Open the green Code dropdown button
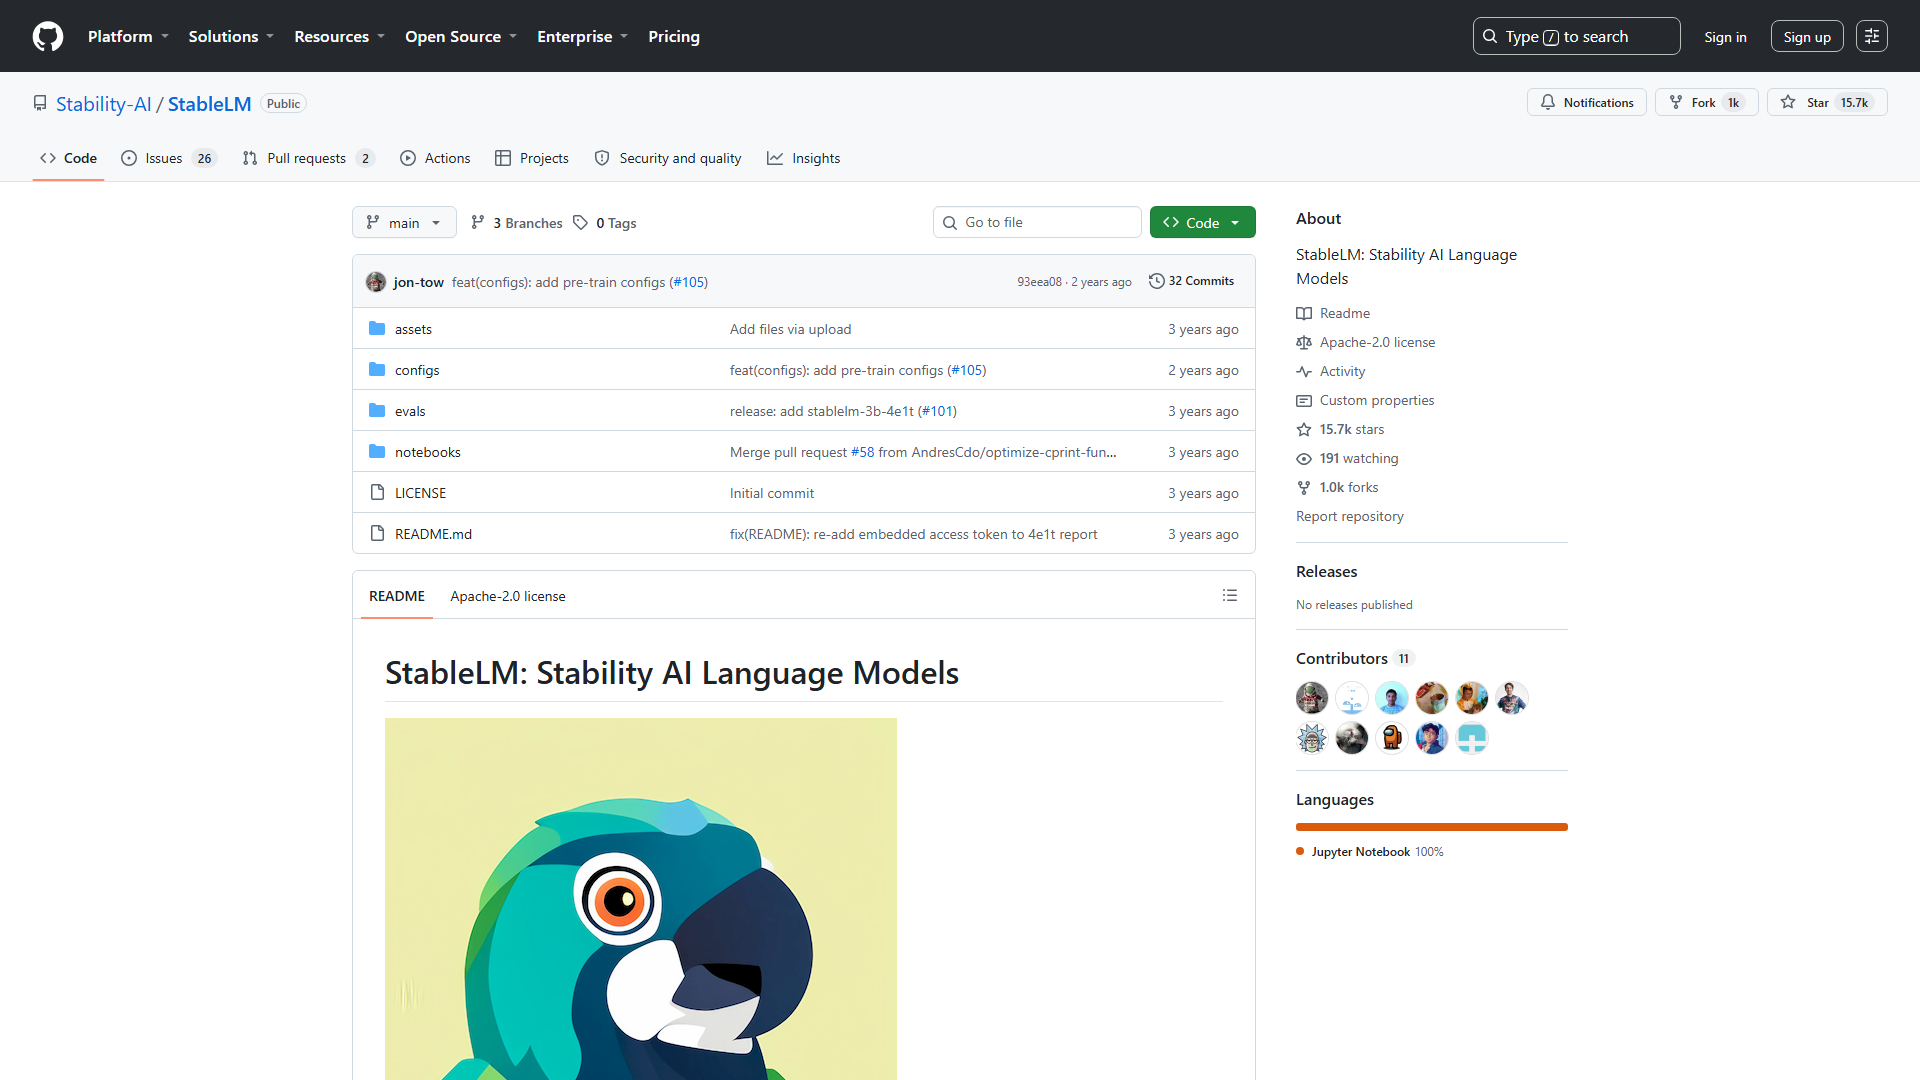The image size is (1920, 1080). (x=1202, y=222)
